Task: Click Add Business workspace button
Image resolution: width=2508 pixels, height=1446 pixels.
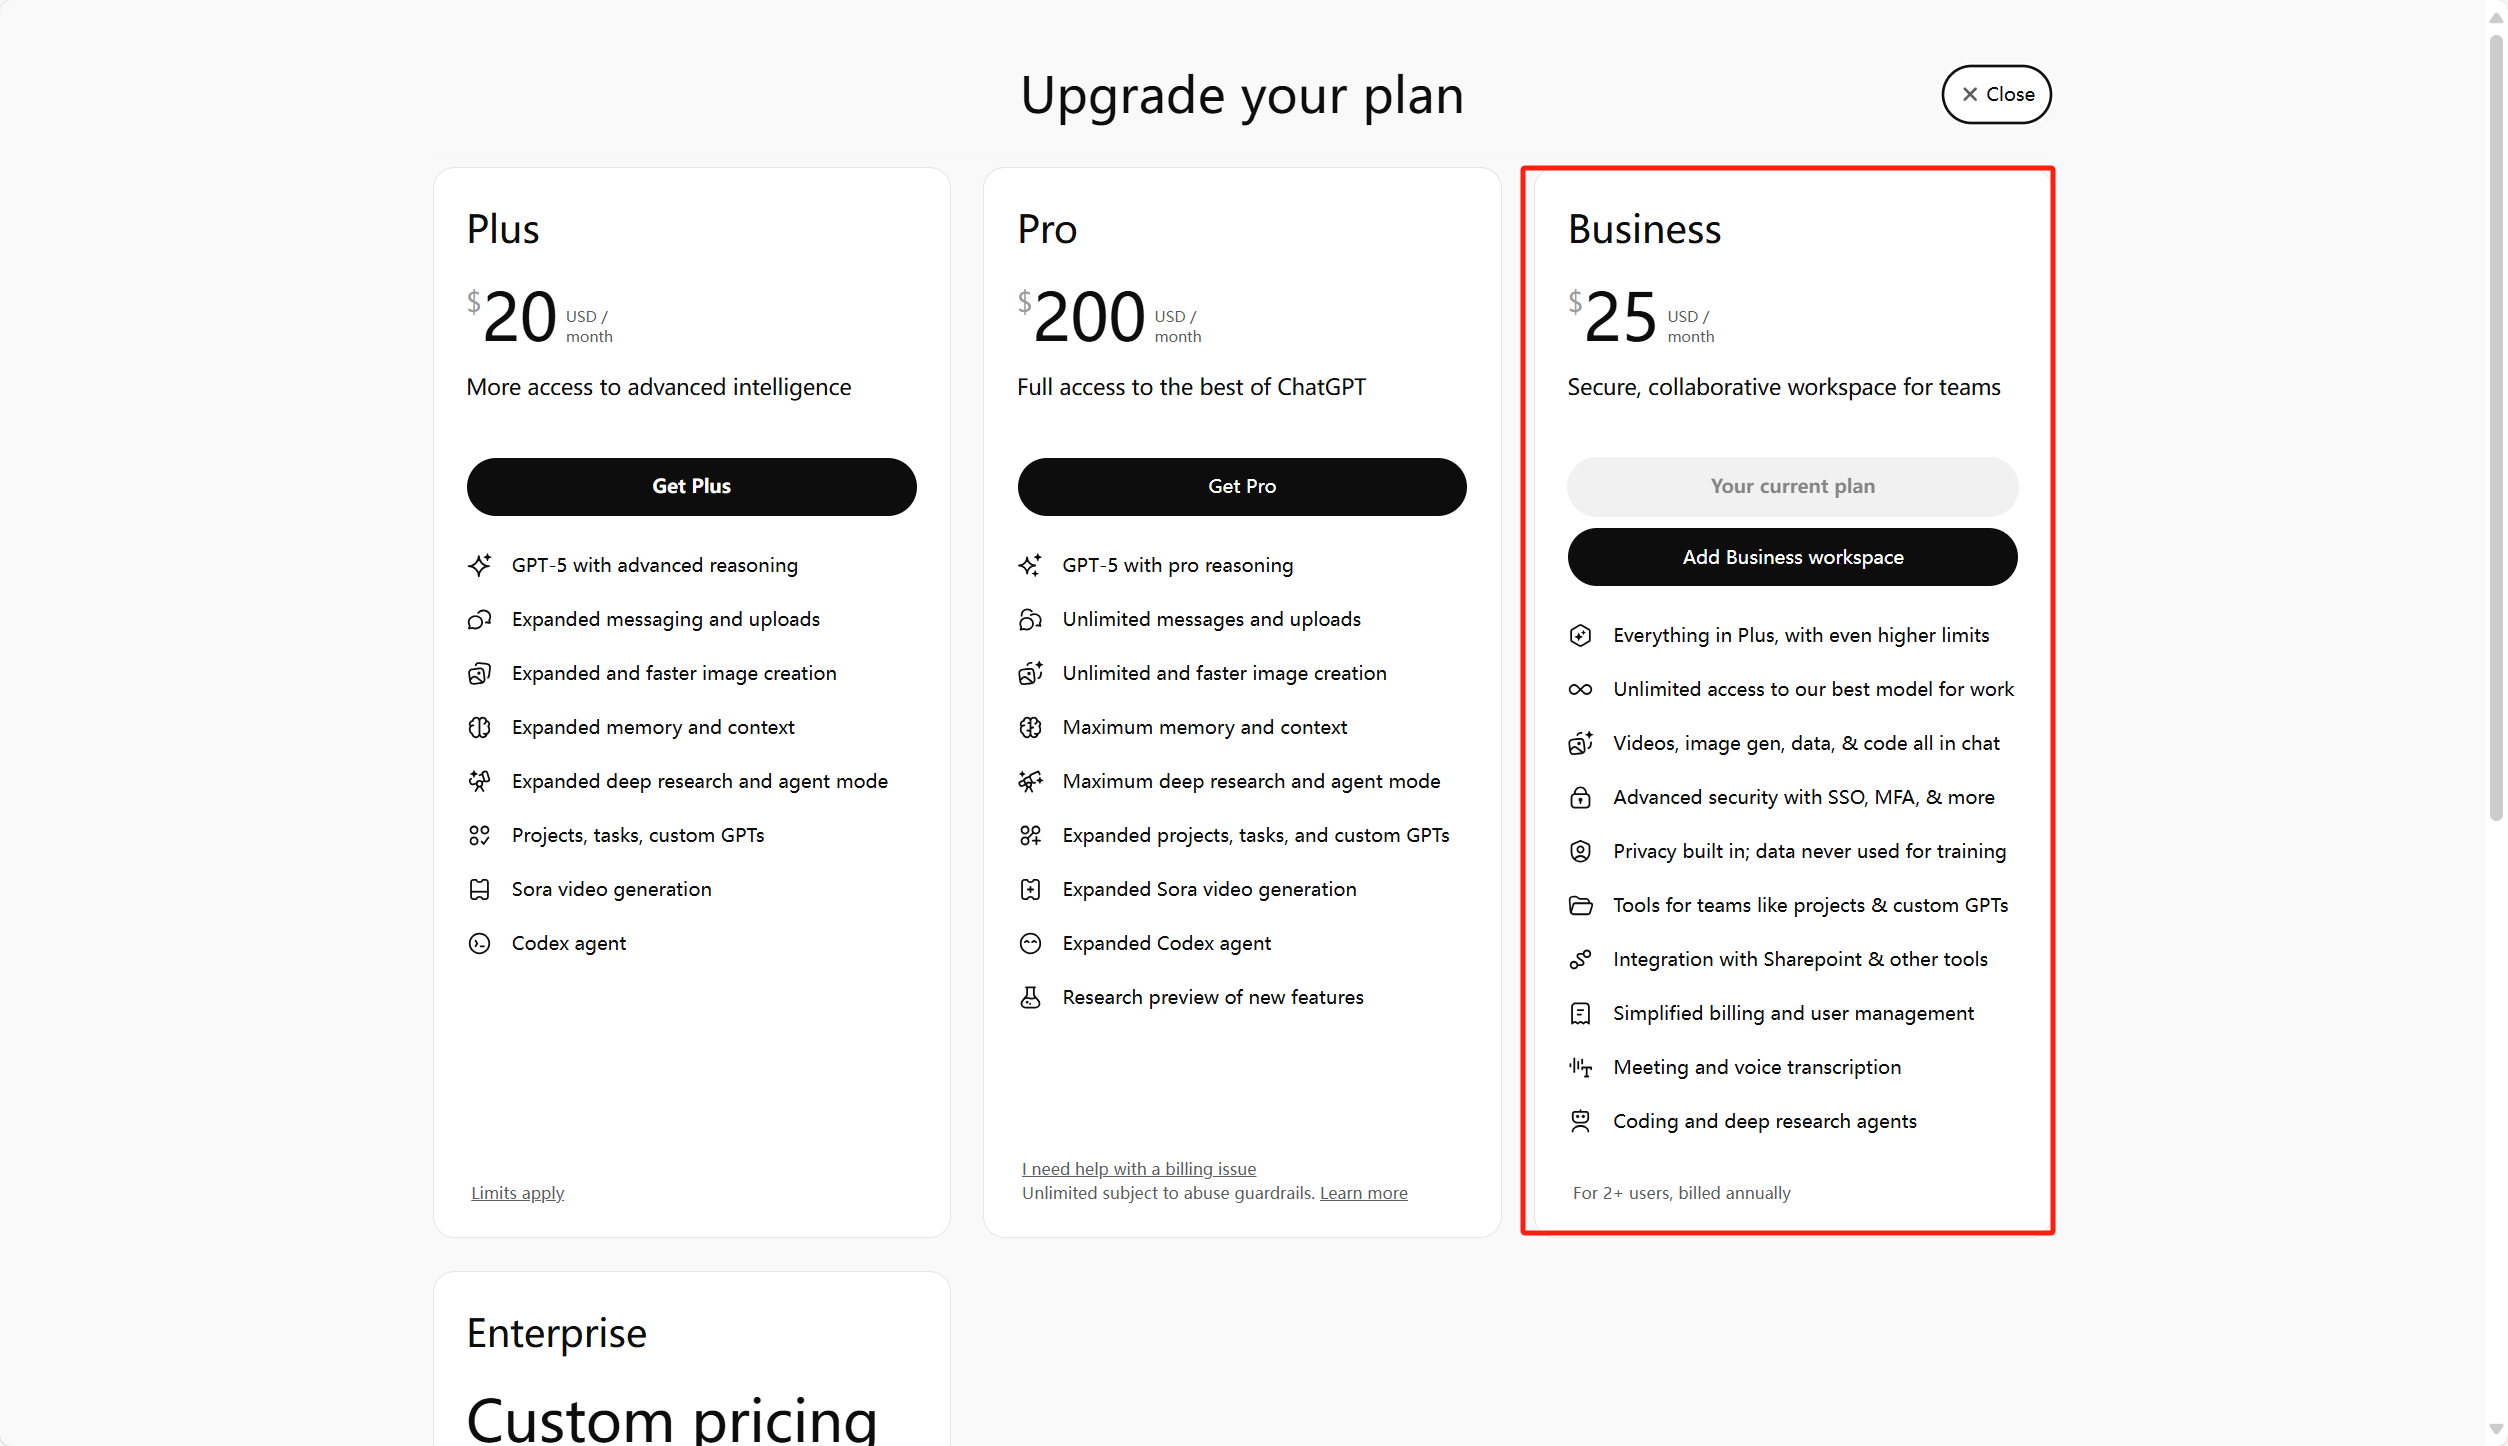Action: point(1792,557)
